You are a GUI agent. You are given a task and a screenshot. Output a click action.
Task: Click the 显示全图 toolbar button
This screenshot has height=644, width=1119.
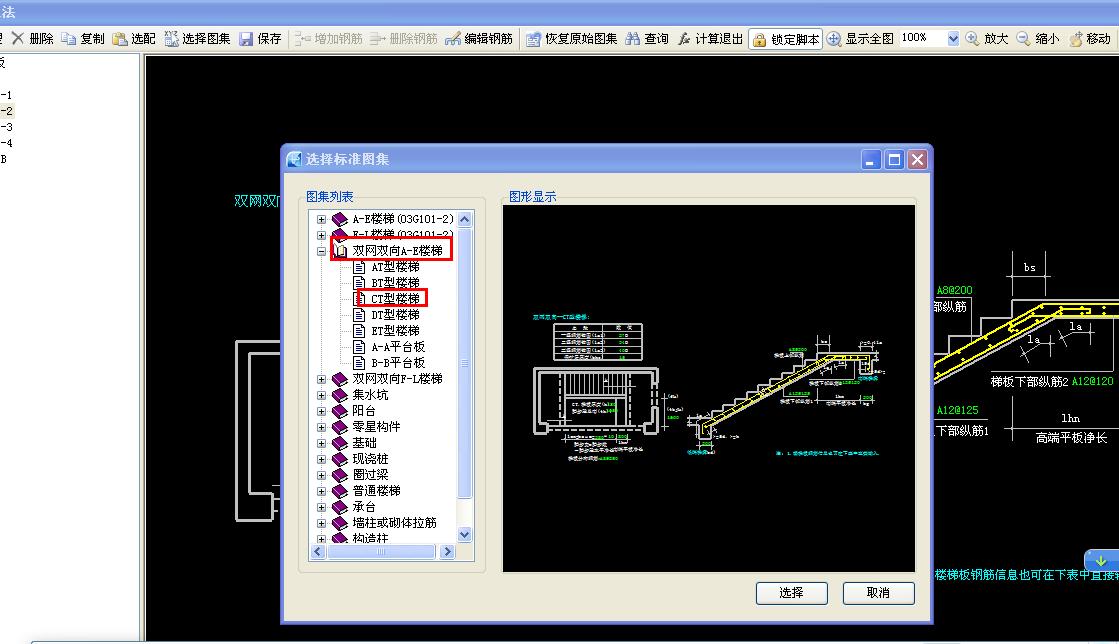(x=860, y=39)
